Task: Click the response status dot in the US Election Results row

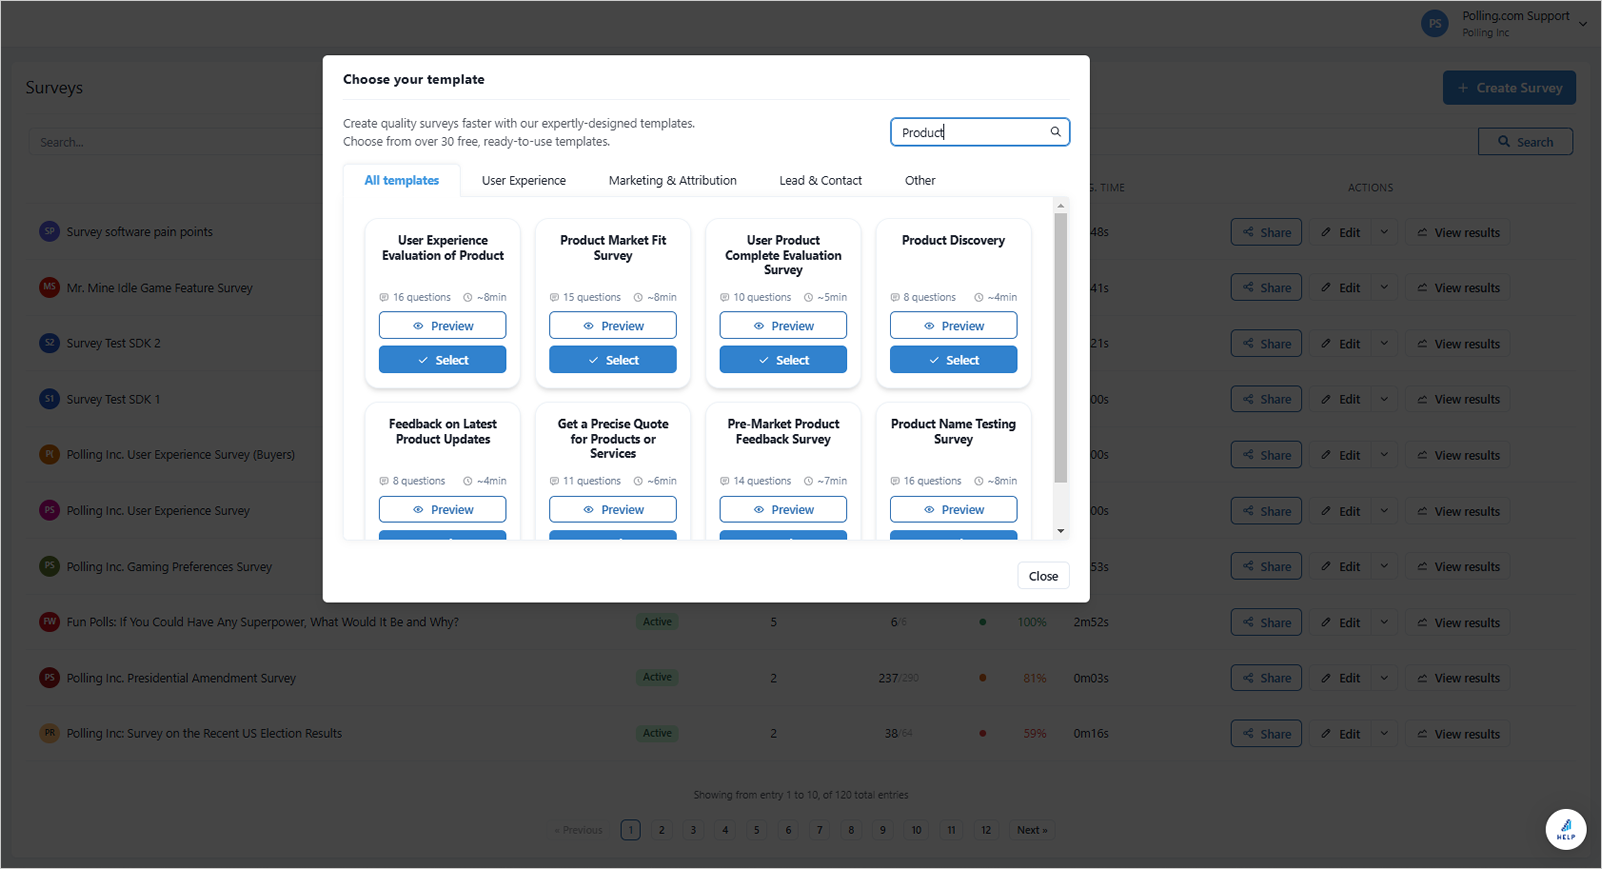Action: click(x=983, y=733)
